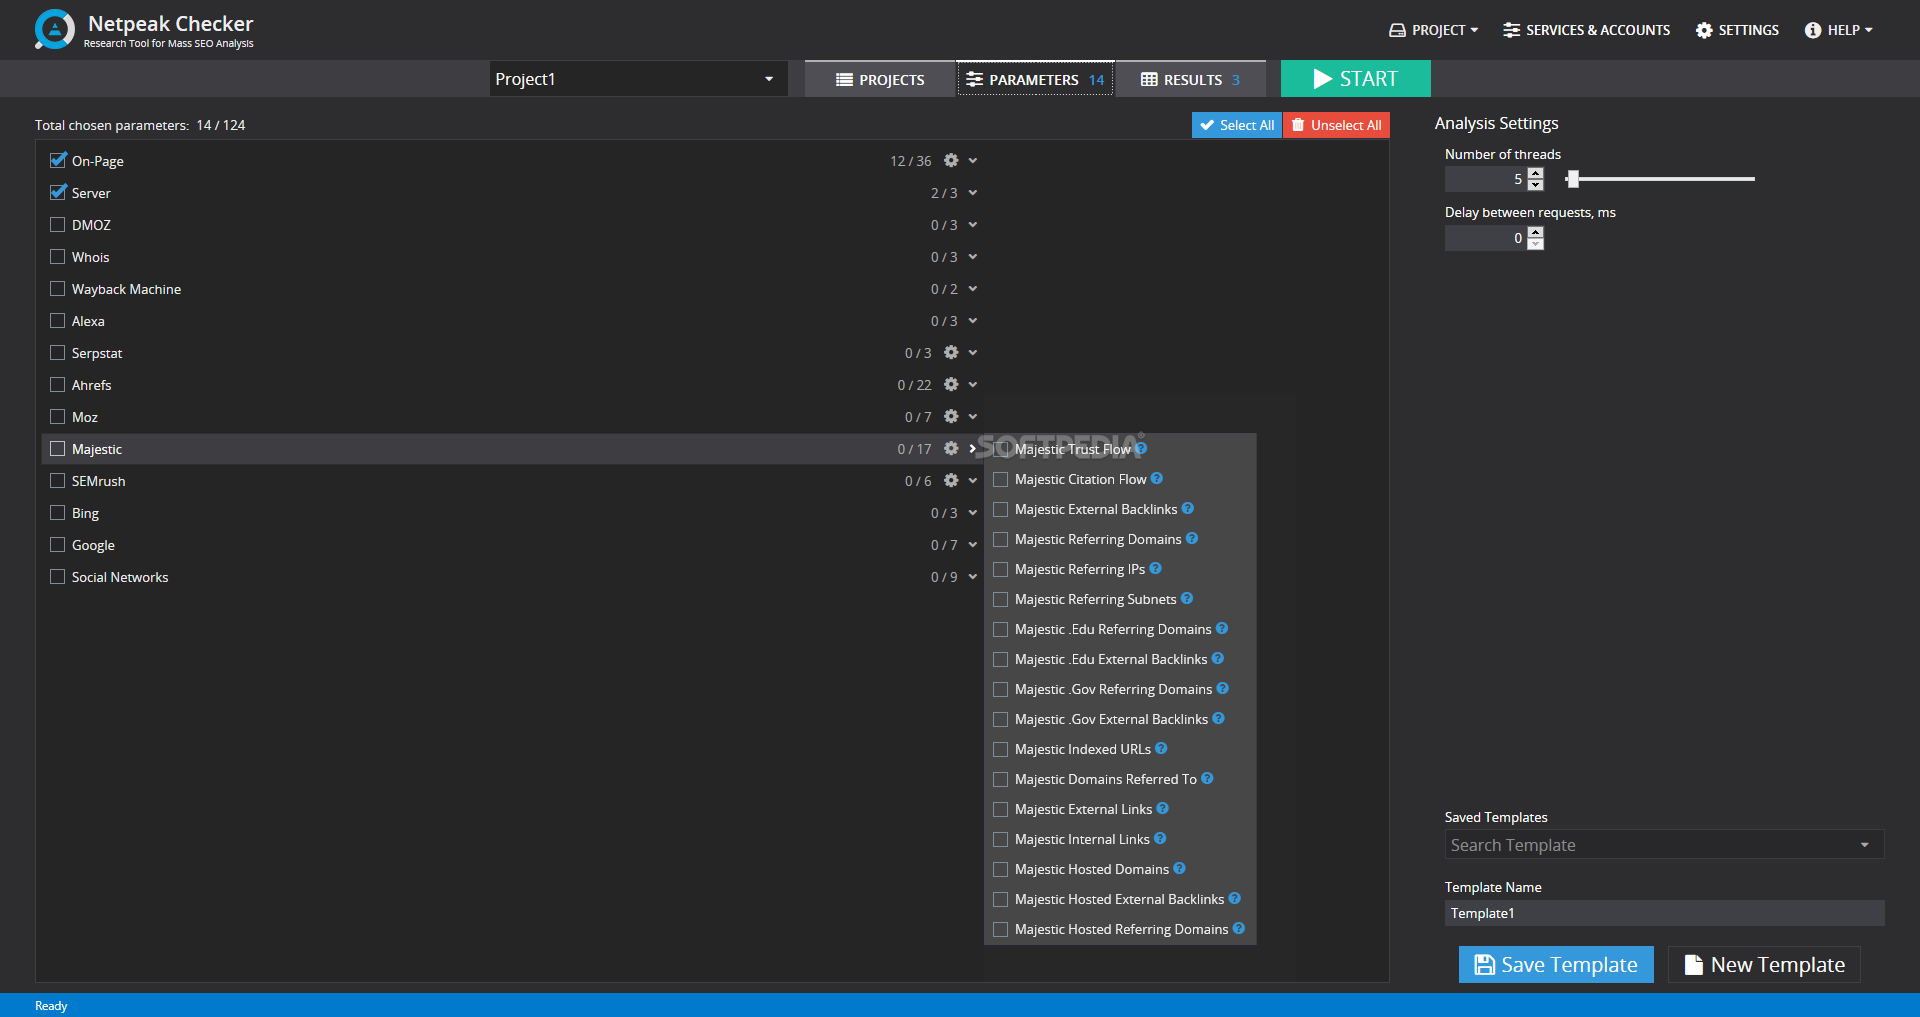
Task: Open settings gear for Moz row
Action: click(x=951, y=416)
